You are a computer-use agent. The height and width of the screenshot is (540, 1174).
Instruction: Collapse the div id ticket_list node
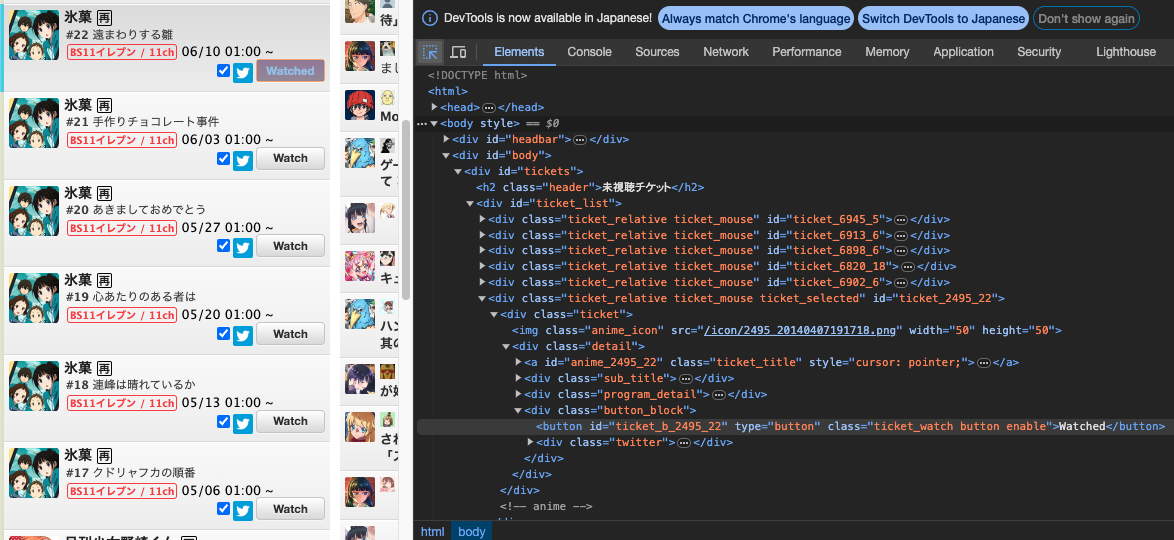click(470, 204)
